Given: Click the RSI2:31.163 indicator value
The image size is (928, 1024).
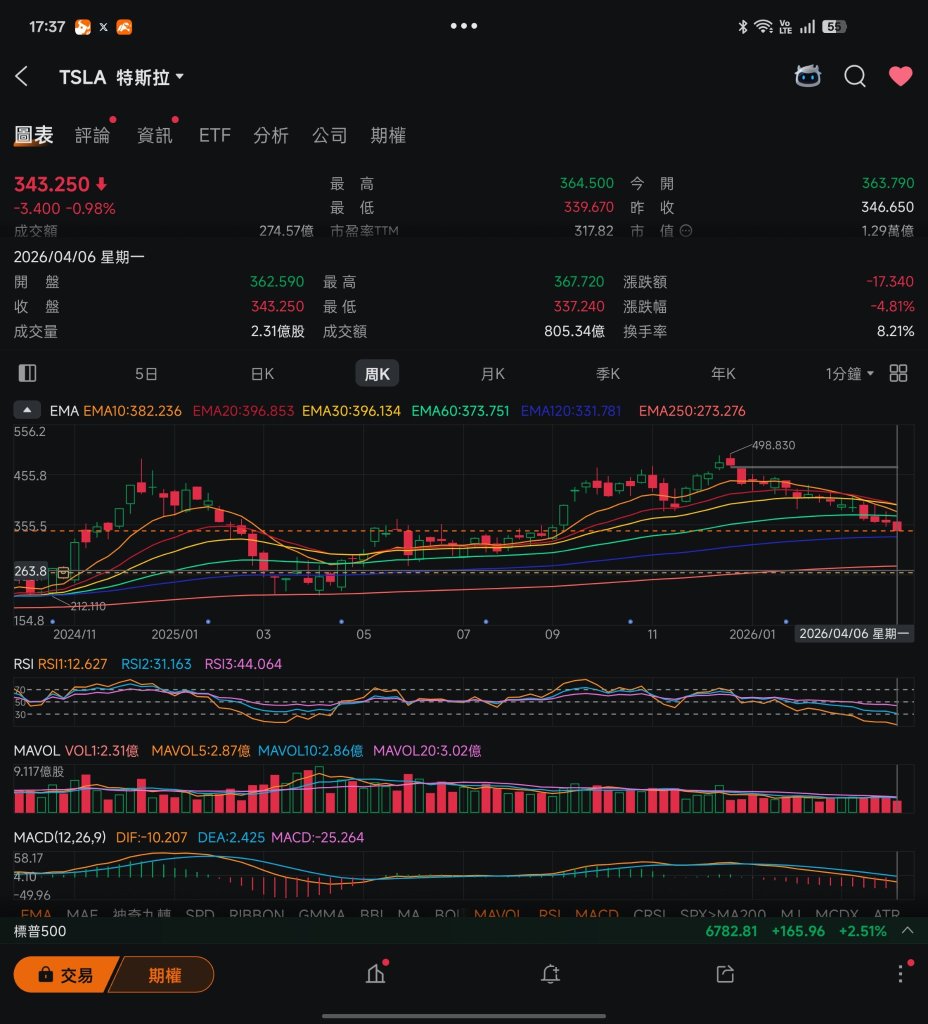Looking at the screenshot, I should pos(156,664).
